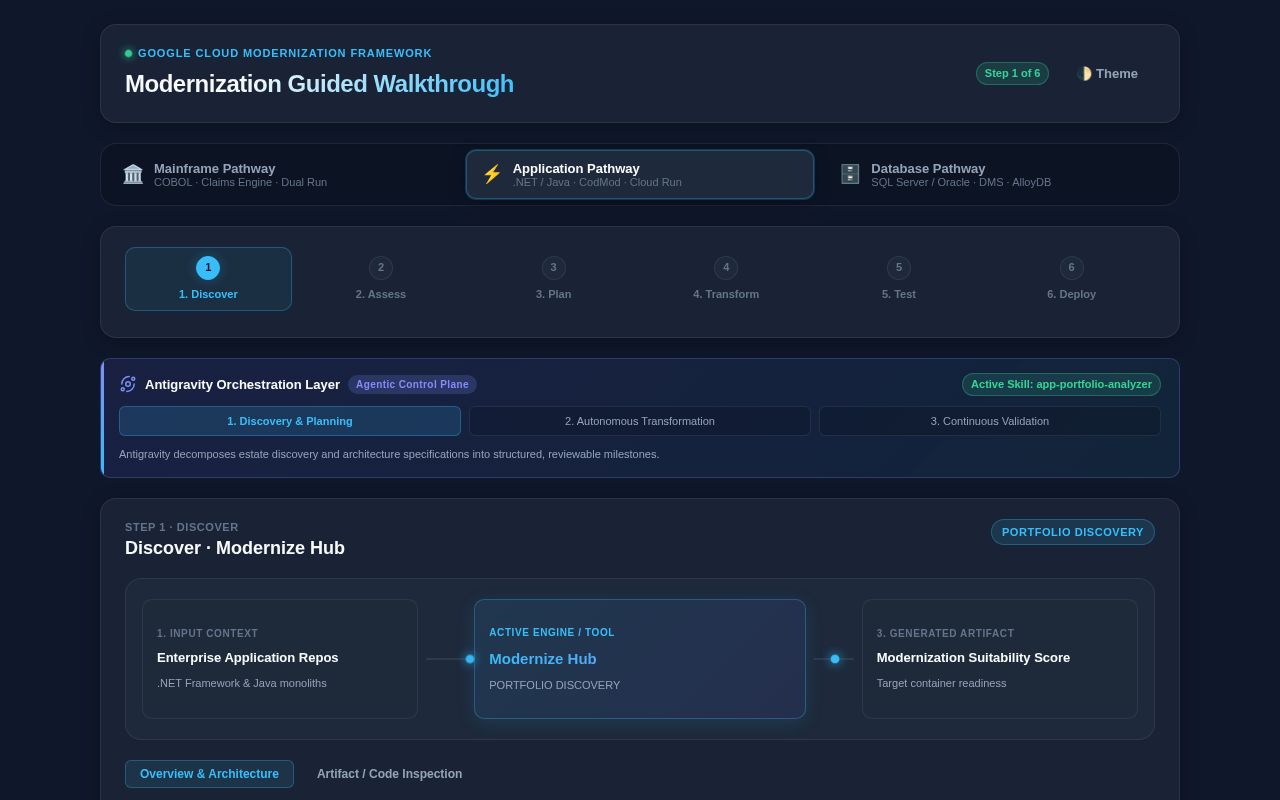Click the Step 1 of 6 badge

[1012, 73]
